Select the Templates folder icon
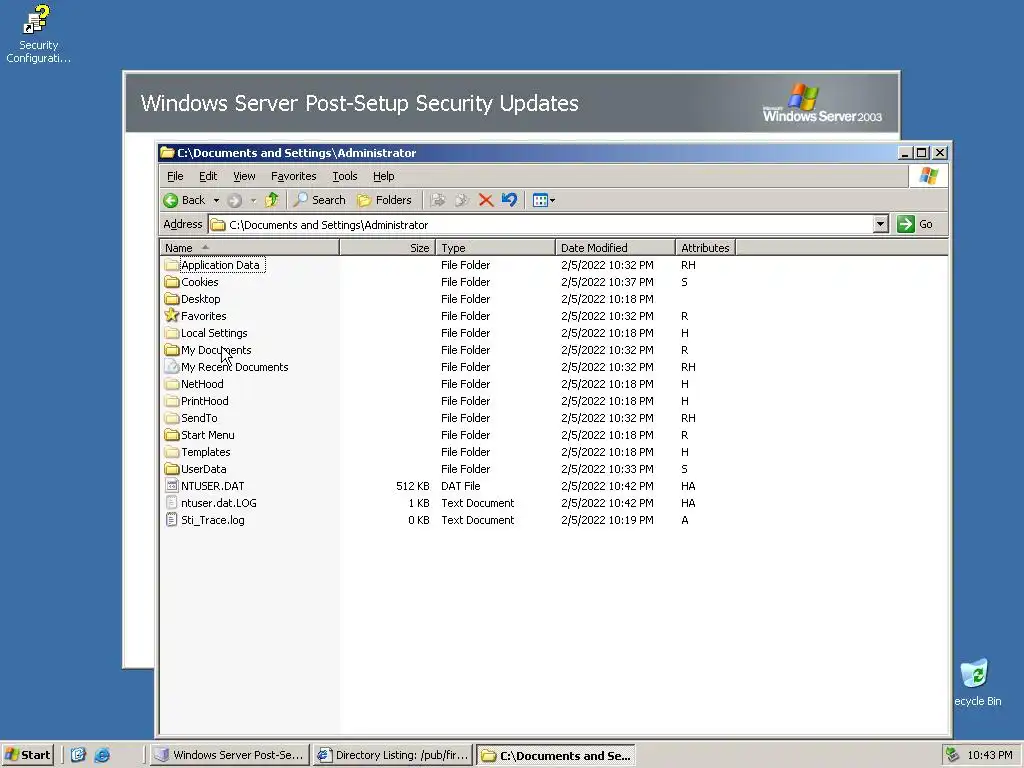Screen dimensions: 1024x768 click(172, 452)
